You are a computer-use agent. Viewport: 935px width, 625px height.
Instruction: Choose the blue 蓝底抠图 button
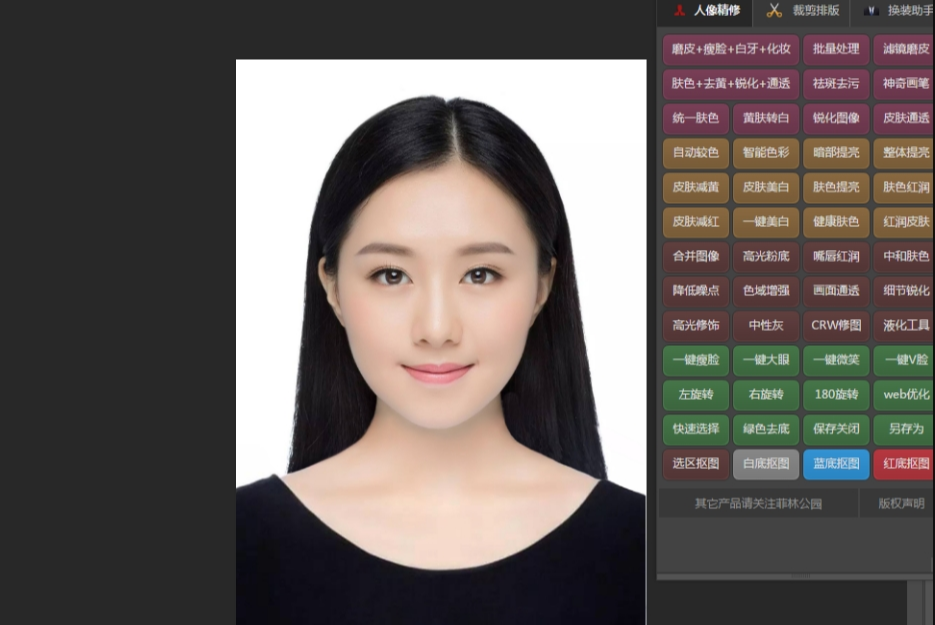pos(835,464)
